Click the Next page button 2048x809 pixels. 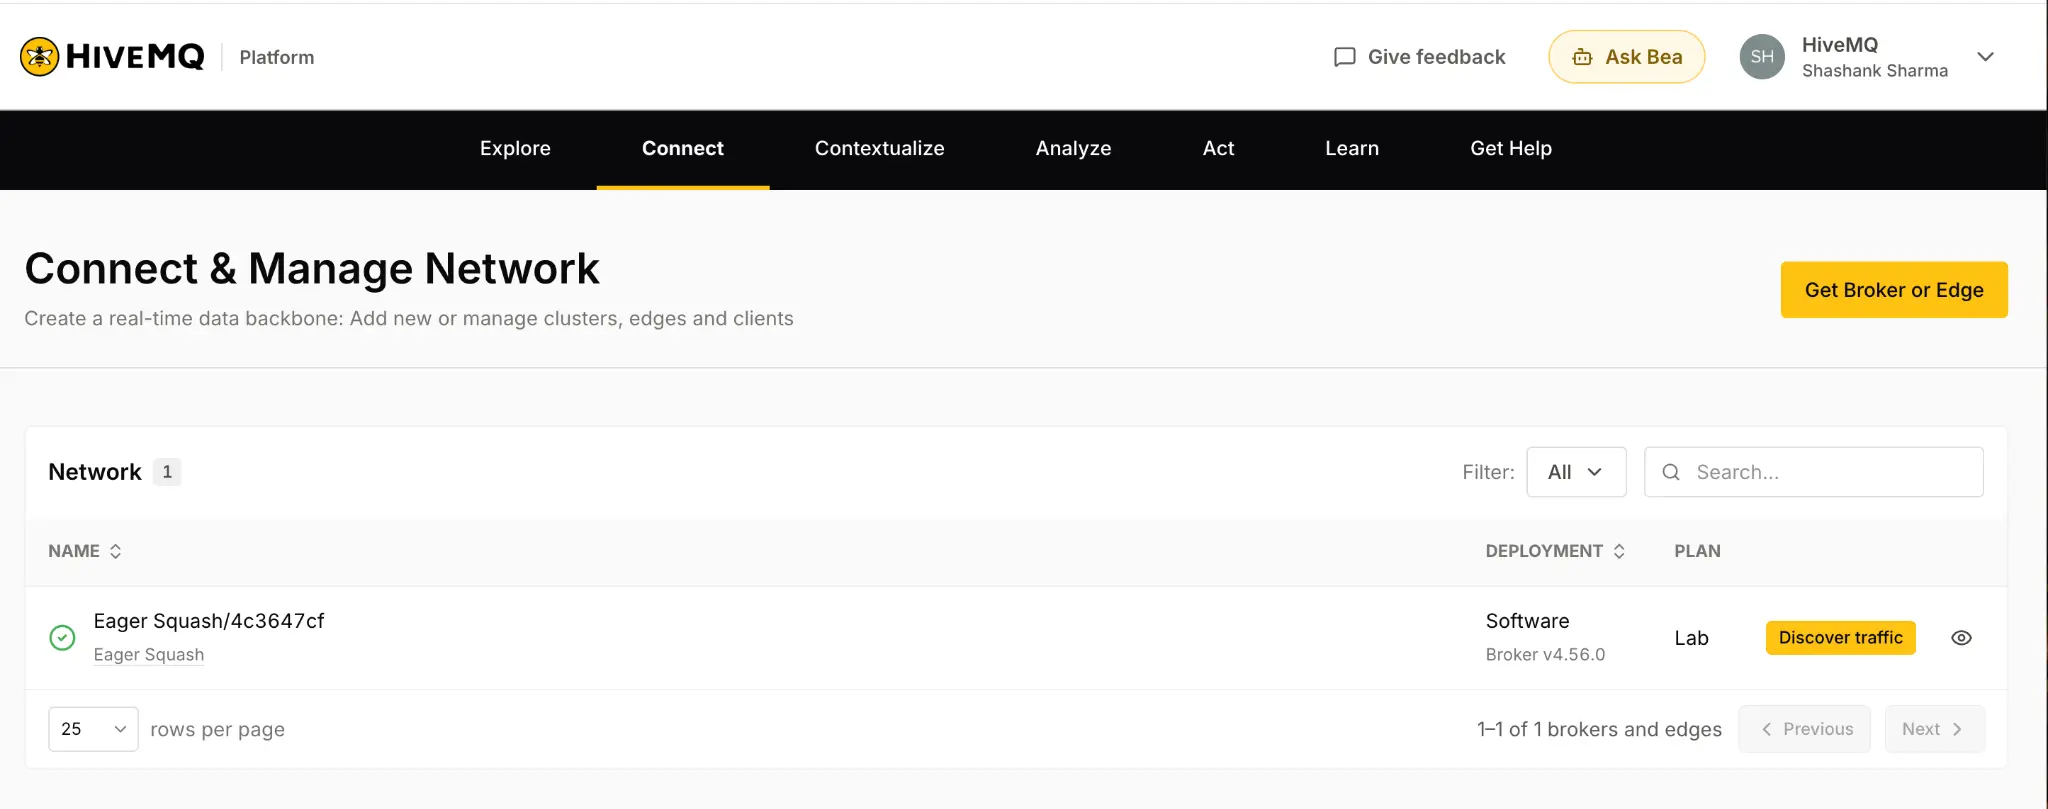click(1935, 729)
